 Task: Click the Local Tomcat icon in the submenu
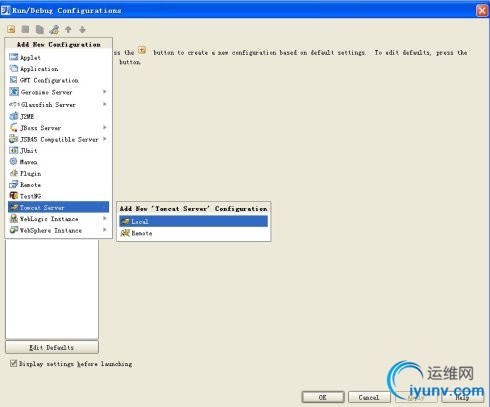125,221
